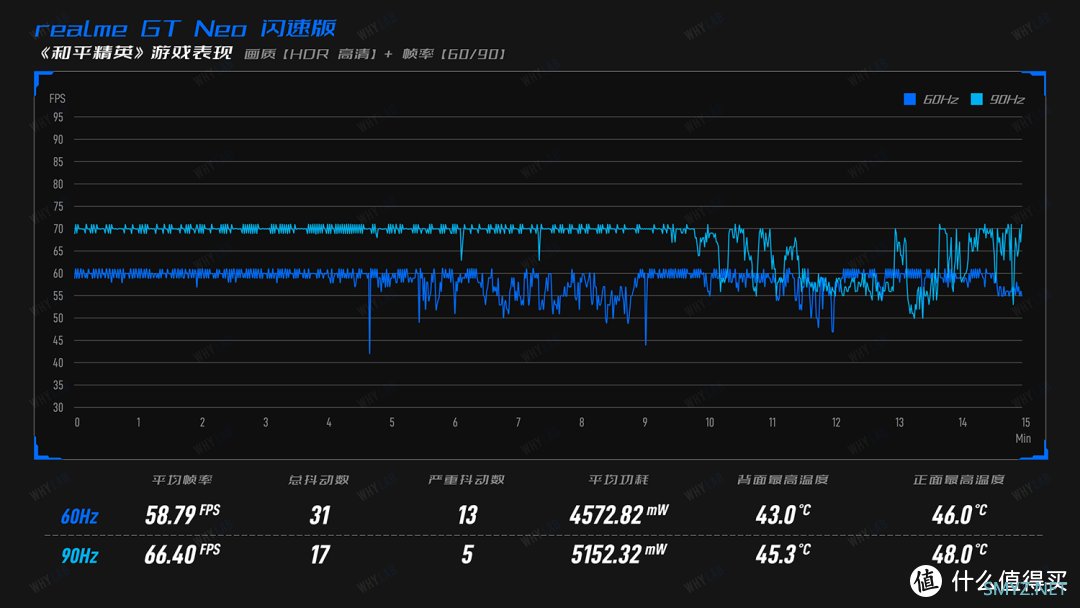Click the 46.0°C front temperature value
This screenshot has width=1080, height=608.
click(x=959, y=514)
